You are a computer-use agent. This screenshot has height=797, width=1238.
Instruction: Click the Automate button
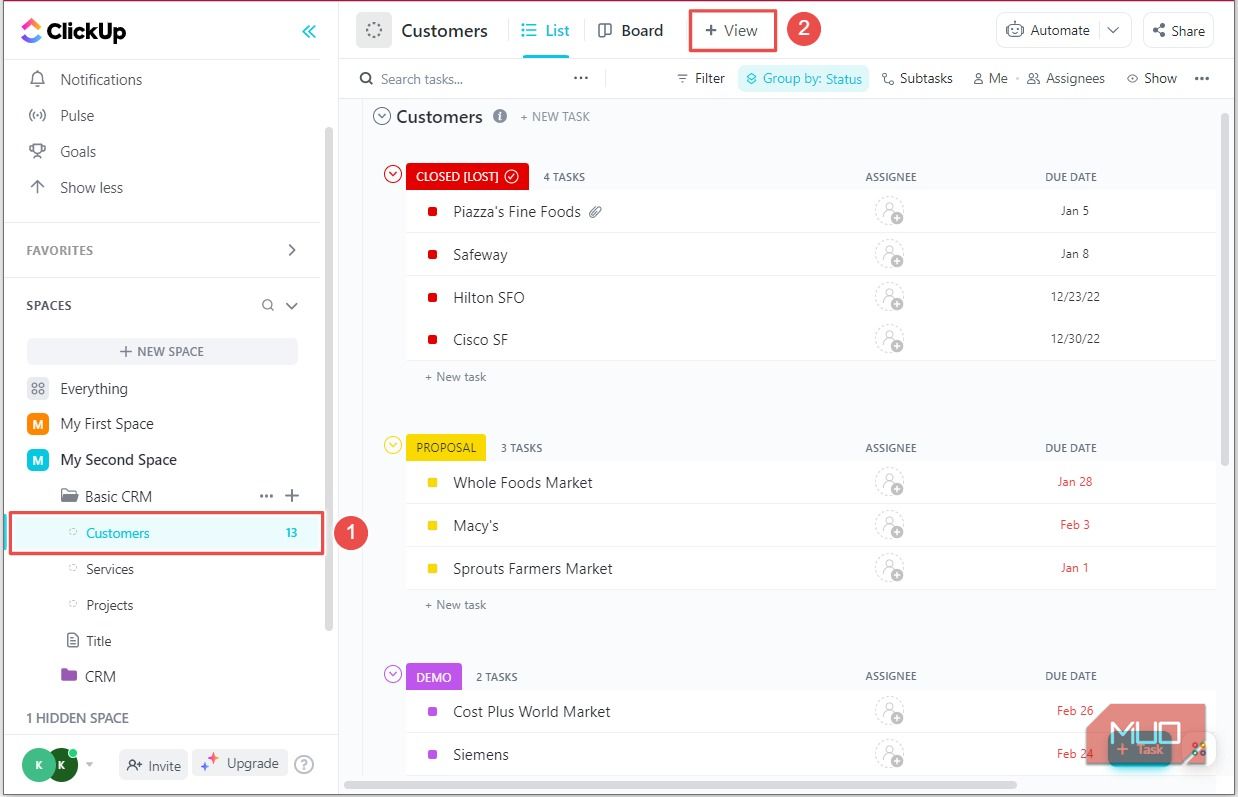(x=1048, y=30)
